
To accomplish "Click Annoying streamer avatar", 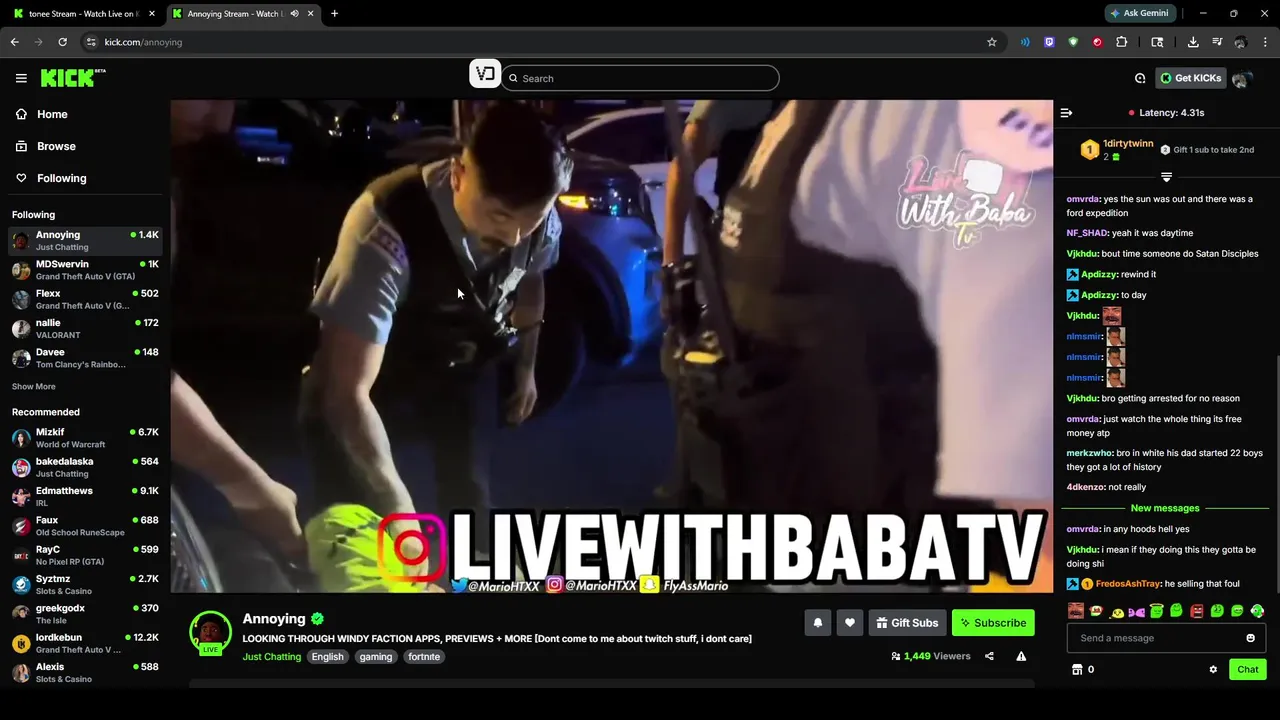I will coord(210,633).
